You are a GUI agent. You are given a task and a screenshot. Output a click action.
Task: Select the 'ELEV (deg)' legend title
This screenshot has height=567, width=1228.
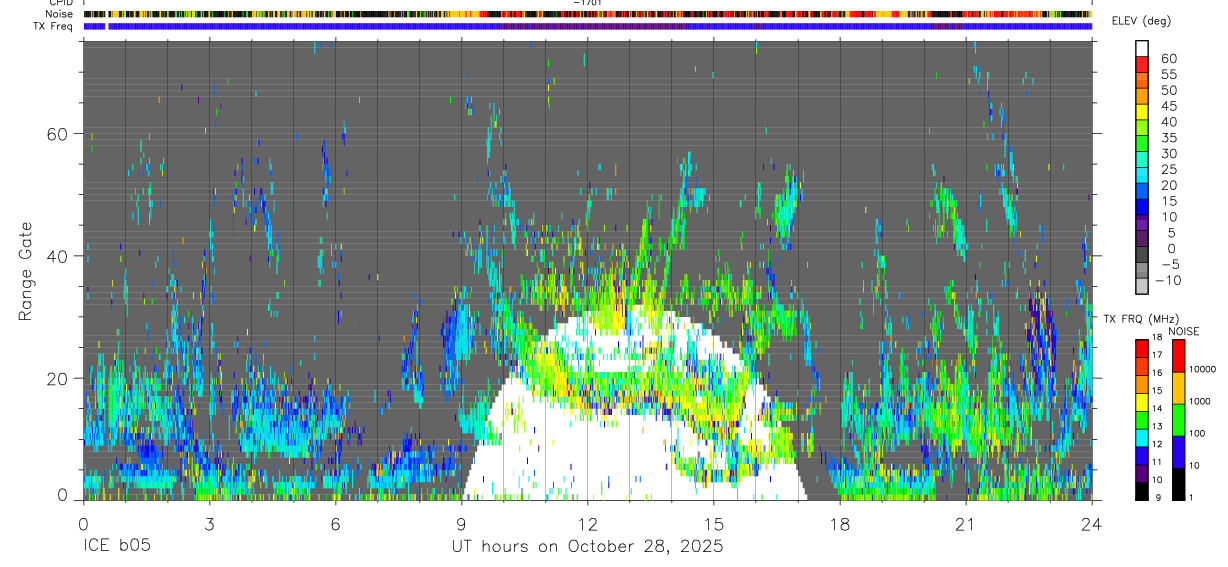click(1141, 21)
